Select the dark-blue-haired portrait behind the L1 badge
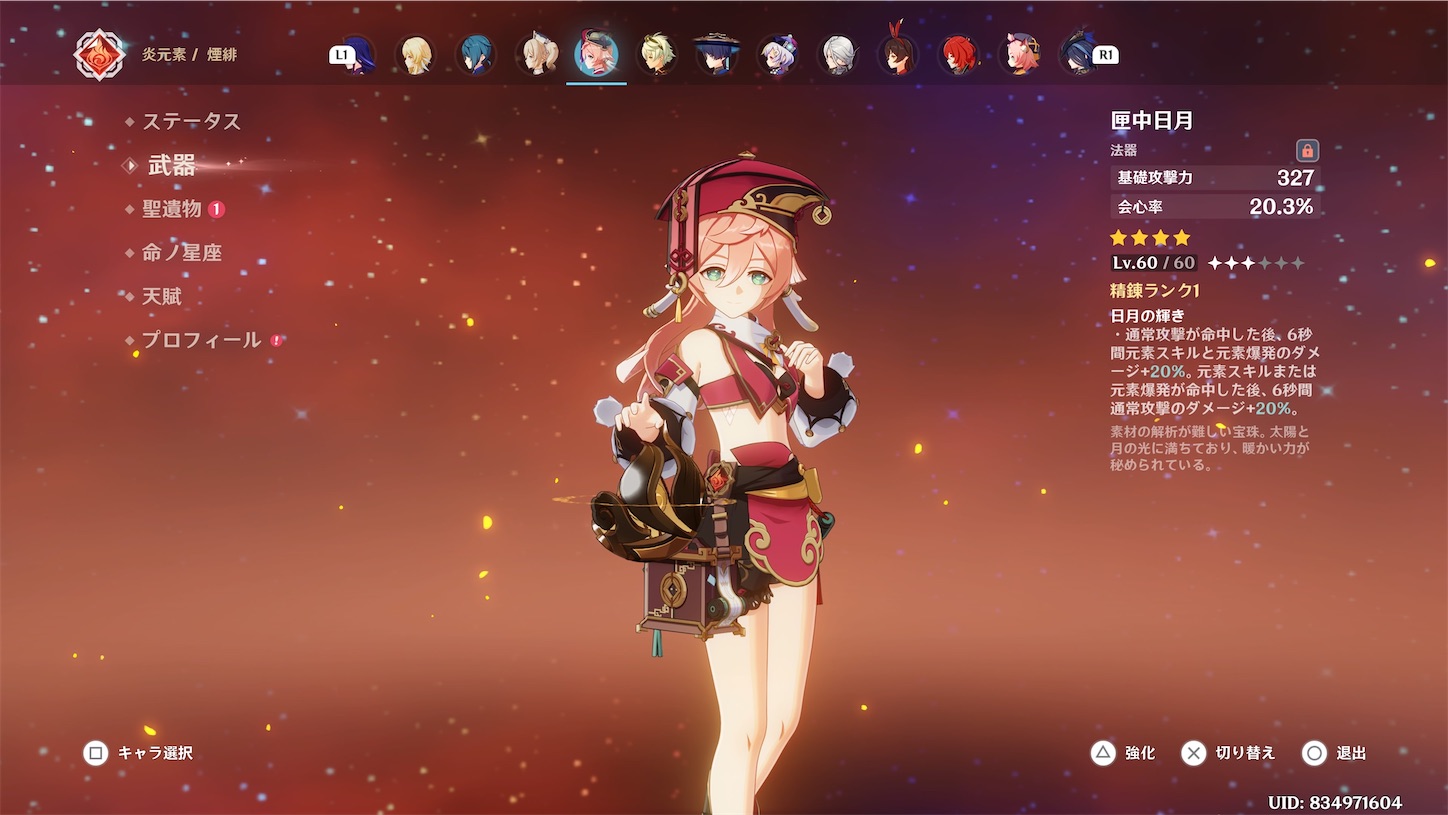 360,55
